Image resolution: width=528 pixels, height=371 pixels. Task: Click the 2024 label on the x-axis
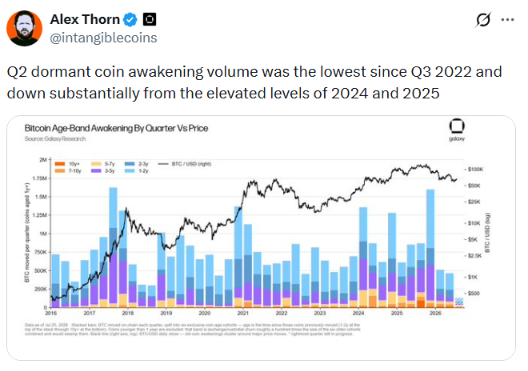[358, 313]
